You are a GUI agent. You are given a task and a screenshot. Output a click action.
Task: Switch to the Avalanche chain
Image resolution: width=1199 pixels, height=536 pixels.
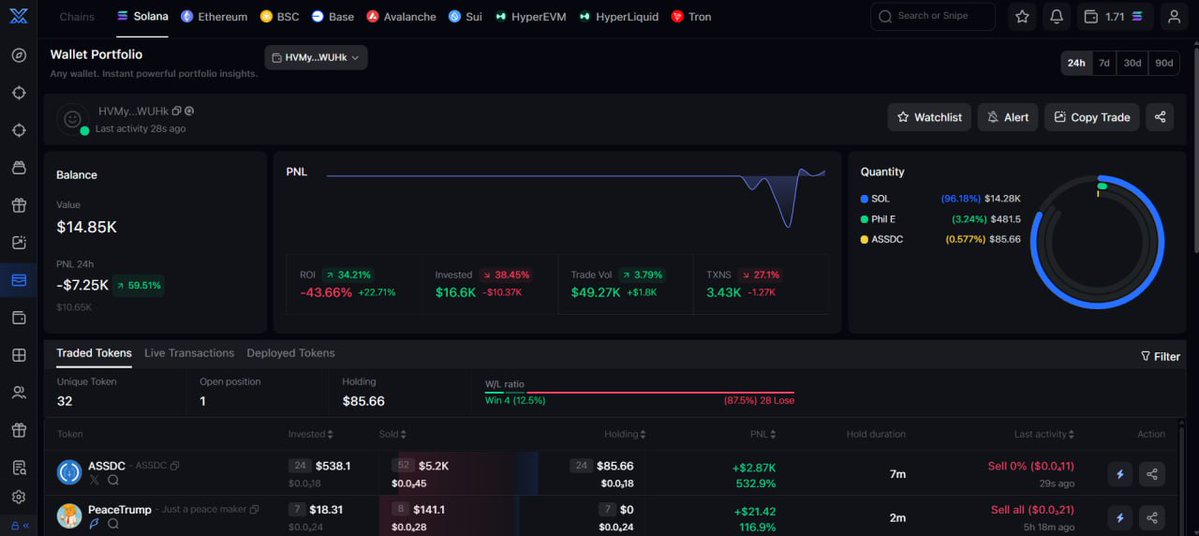tap(401, 16)
